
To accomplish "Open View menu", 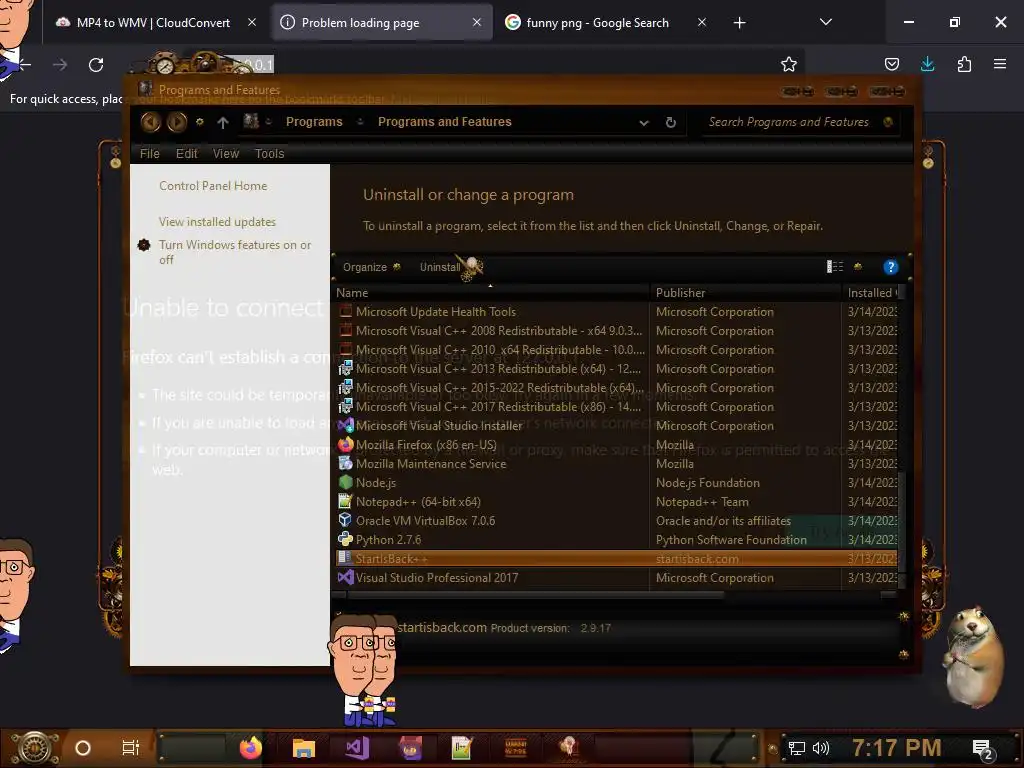I will [x=226, y=153].
